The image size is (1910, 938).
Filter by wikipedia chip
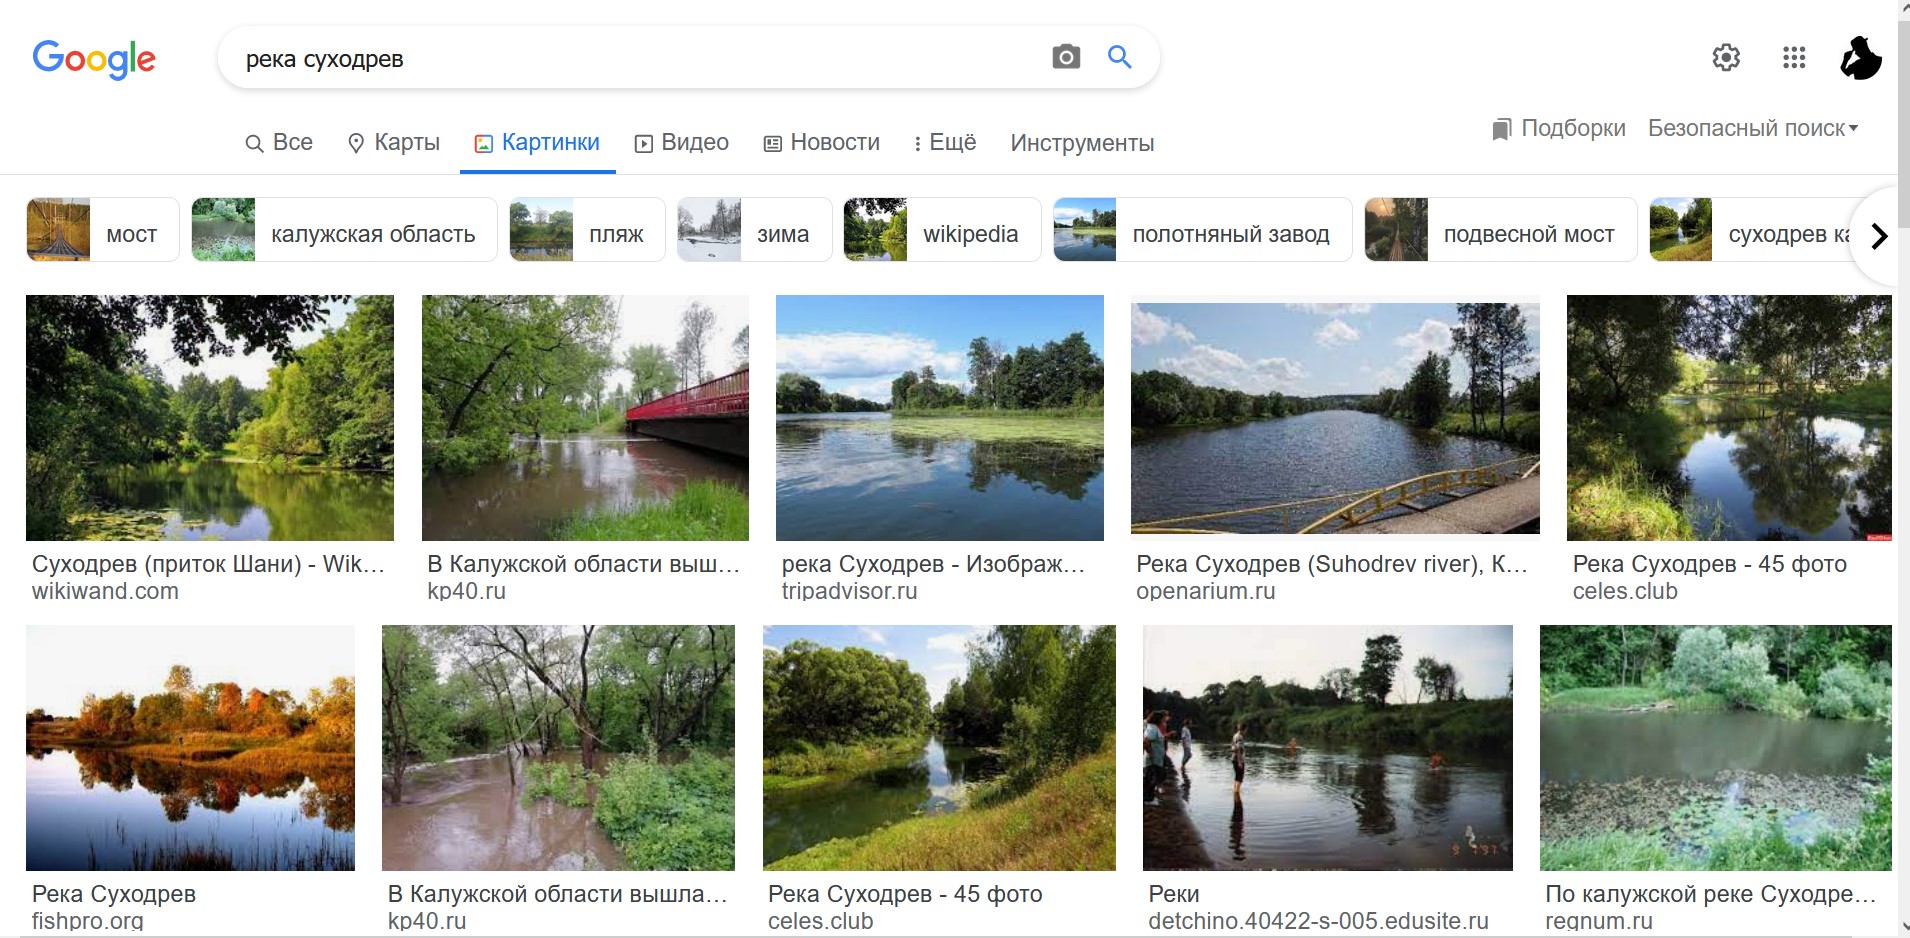click(x=942, y=230)
